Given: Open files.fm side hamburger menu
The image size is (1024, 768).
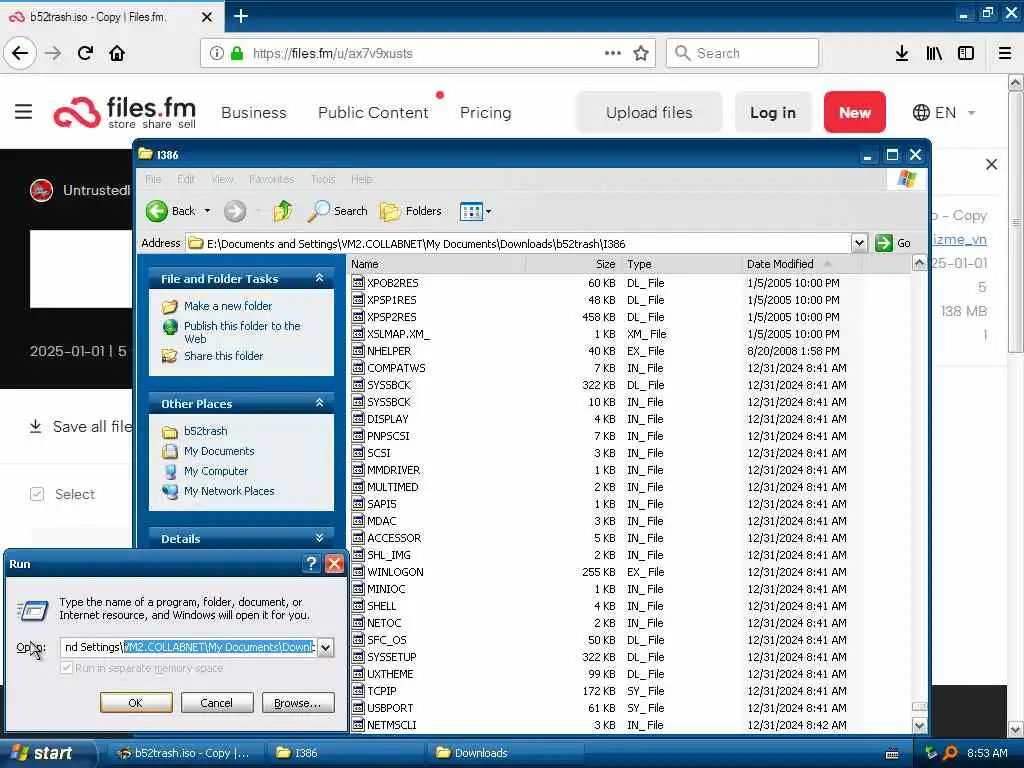Looking at the screenshot, I should (24, 112).
